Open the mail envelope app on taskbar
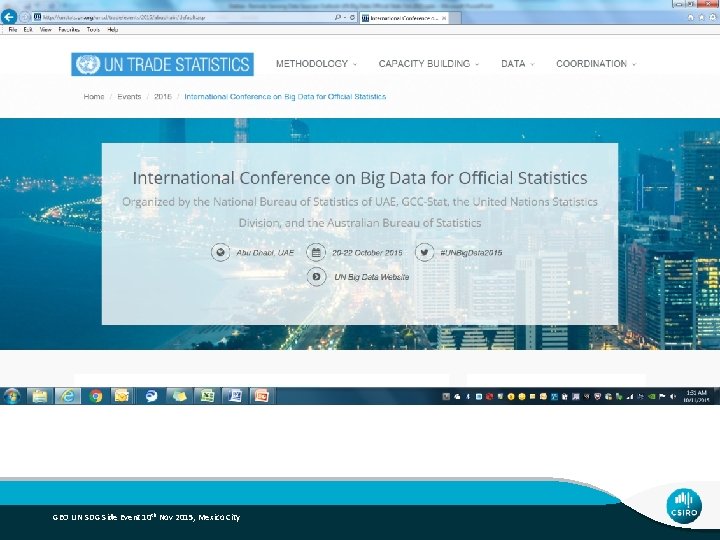This screenshot has height=540, width=720. click(x=122, y=396)
